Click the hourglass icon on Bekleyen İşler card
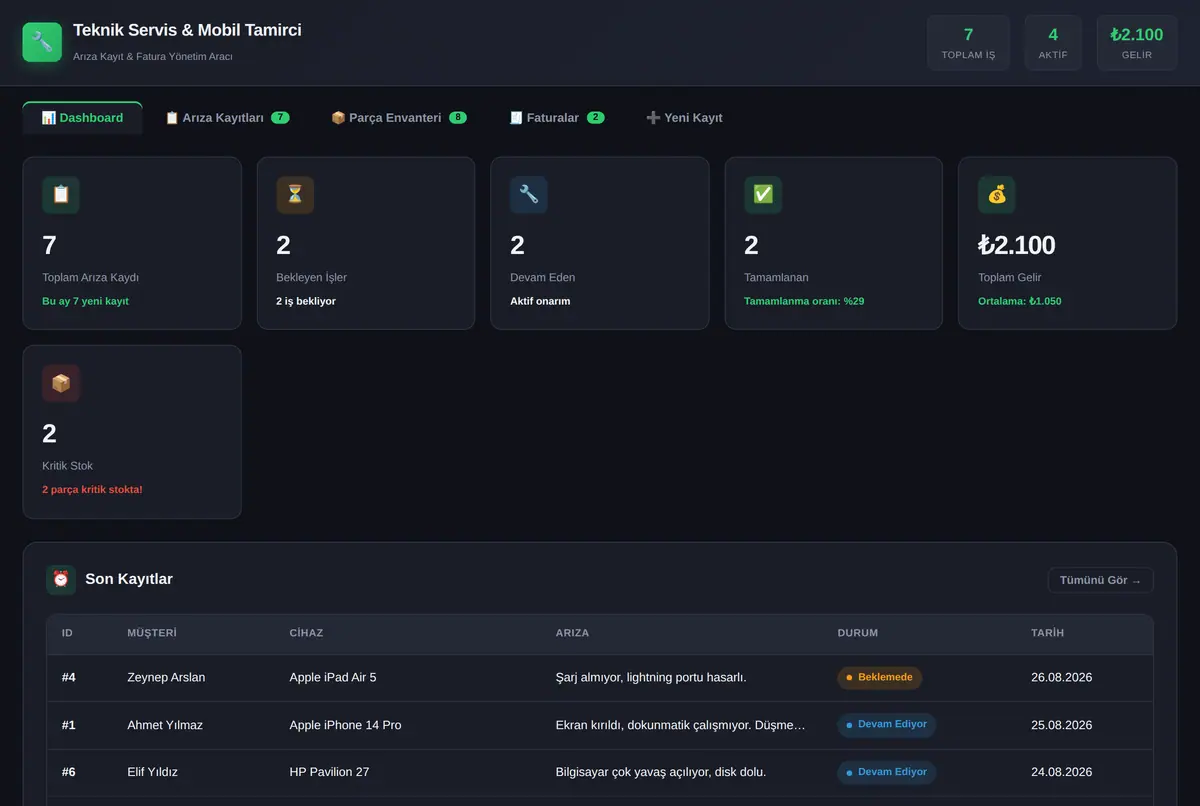The width and height of the screenshot is (1200, 806). (x=295, y=195)
